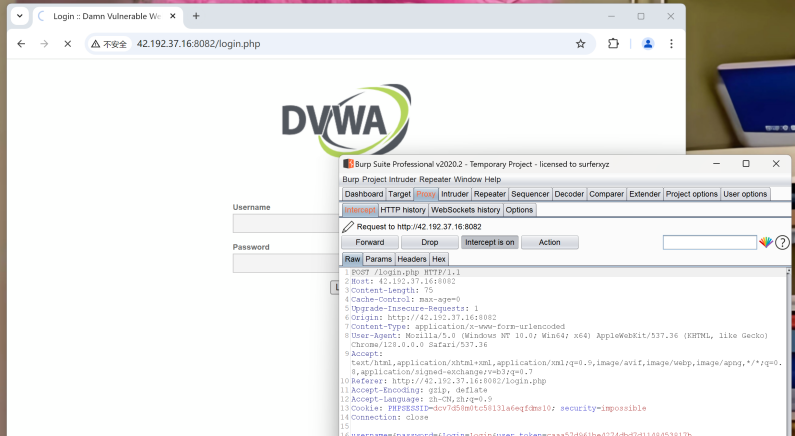The image size is (795, 436).
Task: Click the Username input field
Action: (x=285, y=223)
